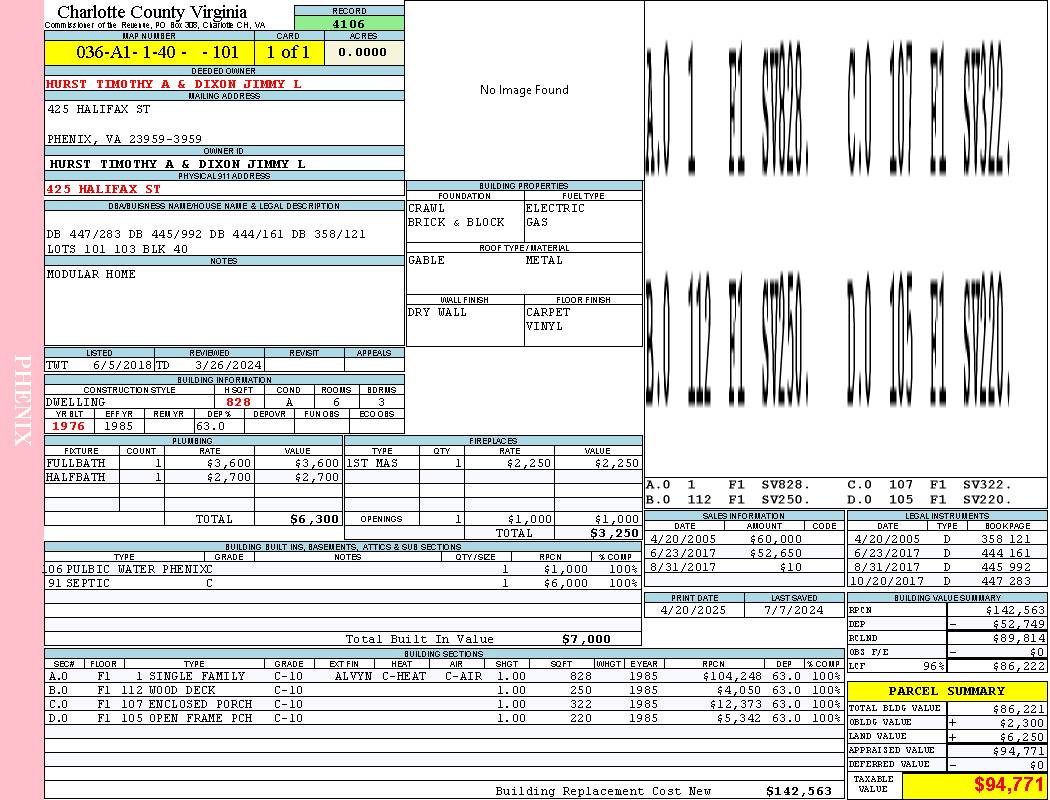Click effective year 1985 in building information
The image size is (1050, 800).
[x=119, y=426]
